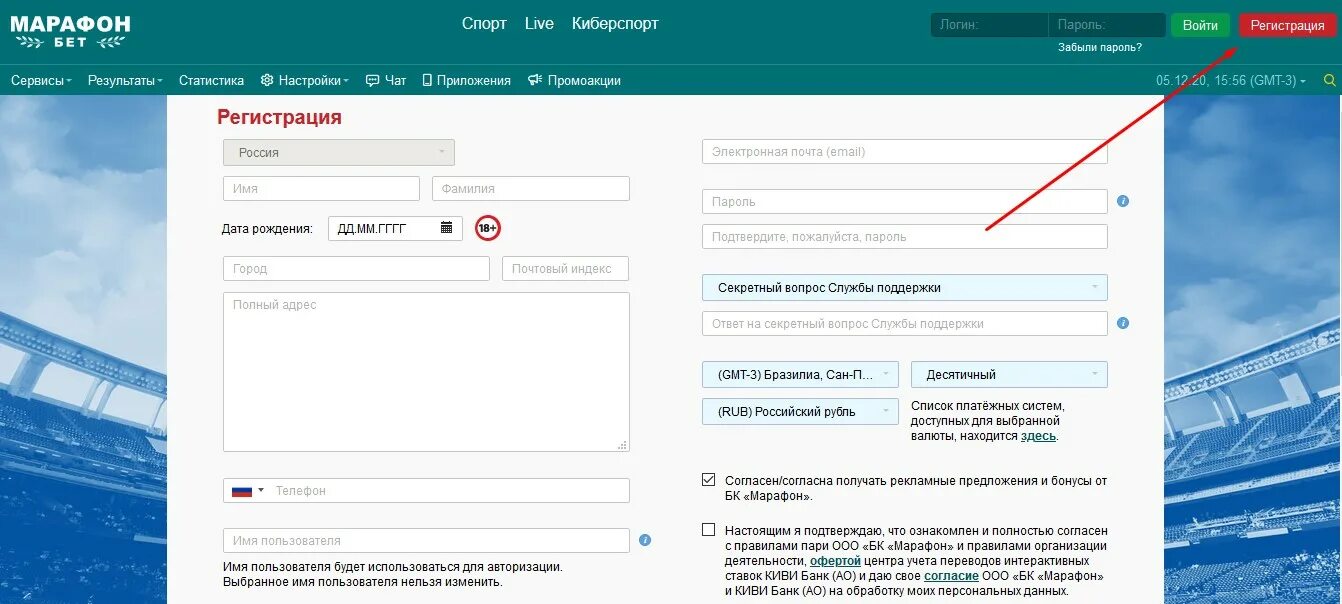
Task: Open the Промоакции page
Action: pos(574,80)
